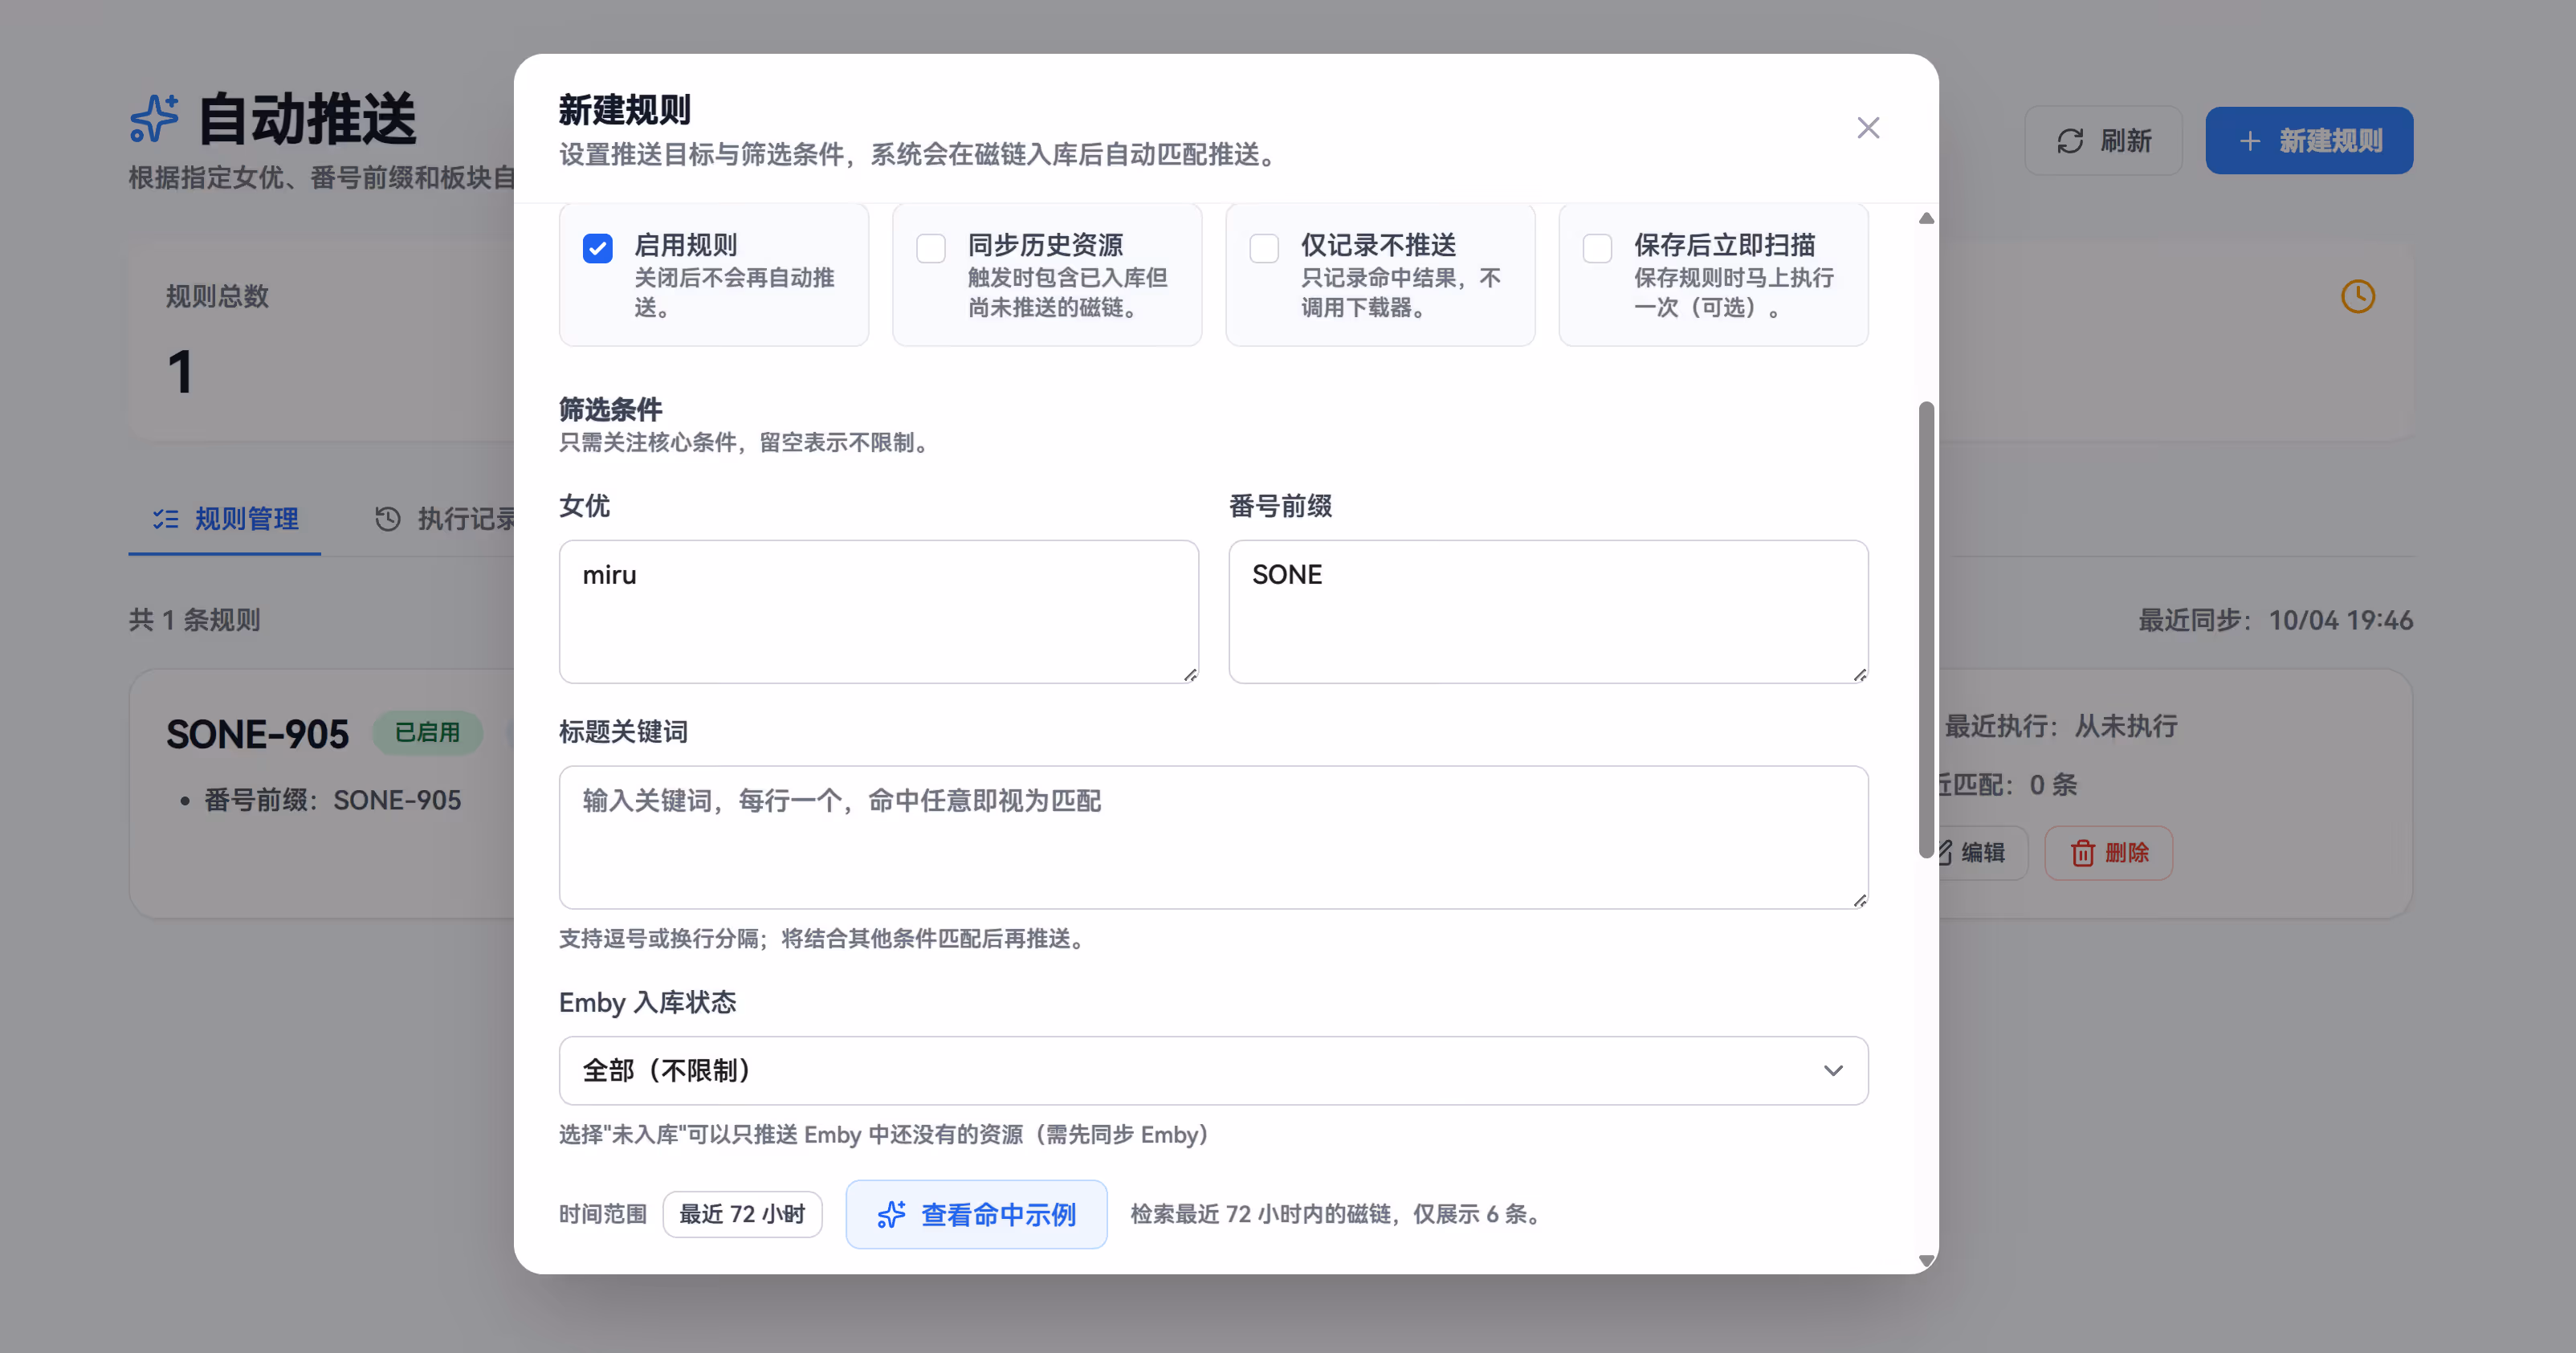Viewport: 2576px width, 1353px height.
Task: Click the sparkle icon in 查看命中示例
Action: pos(891,1214)
